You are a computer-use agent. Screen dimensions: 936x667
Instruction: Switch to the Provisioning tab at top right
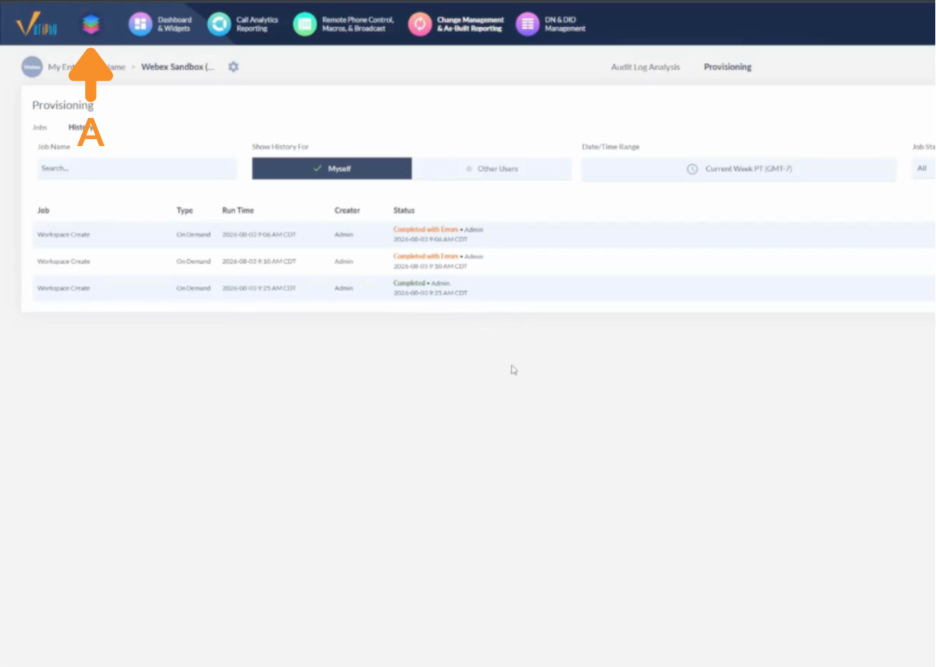coord(728,67)
